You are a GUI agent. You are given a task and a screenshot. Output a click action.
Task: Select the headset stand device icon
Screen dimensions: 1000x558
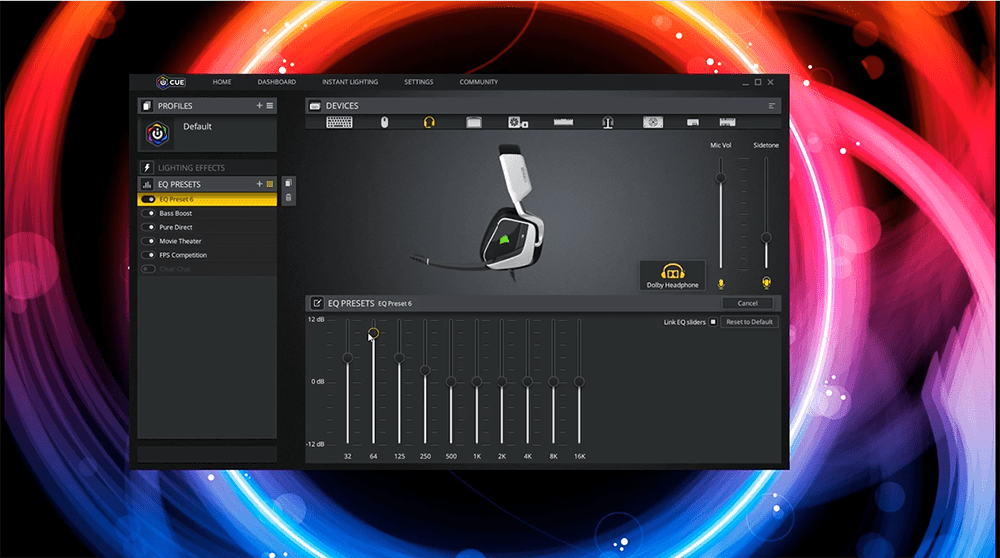click(x=608, y=122)
